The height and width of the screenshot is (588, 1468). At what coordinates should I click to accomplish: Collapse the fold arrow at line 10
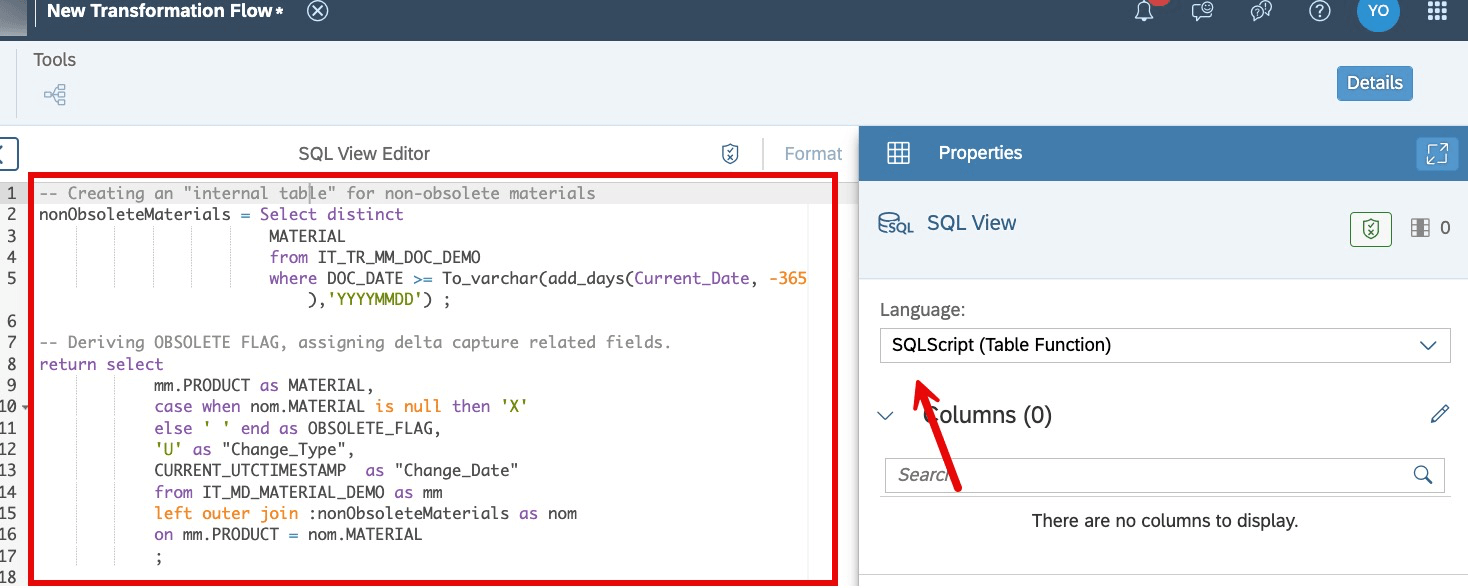[x=24, y=407]
